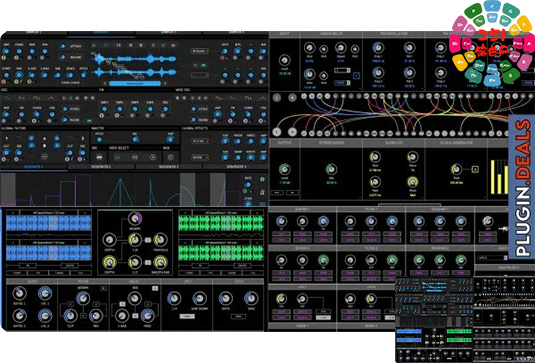
Task: Toggle the small square between LIN and TRIANGLE knobs
Action: click(x=148, y=240)
